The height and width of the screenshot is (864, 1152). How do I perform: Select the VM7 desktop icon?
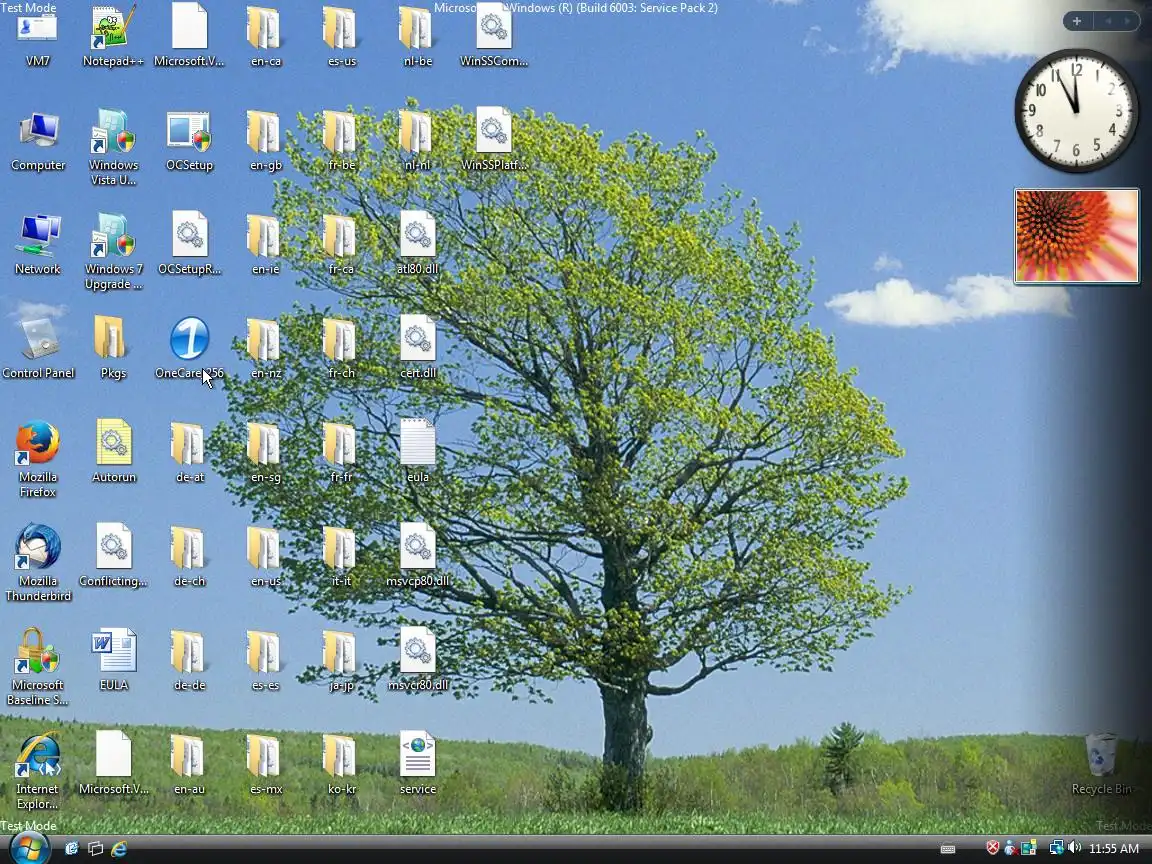pyautogui.click(x=37, y=35)
